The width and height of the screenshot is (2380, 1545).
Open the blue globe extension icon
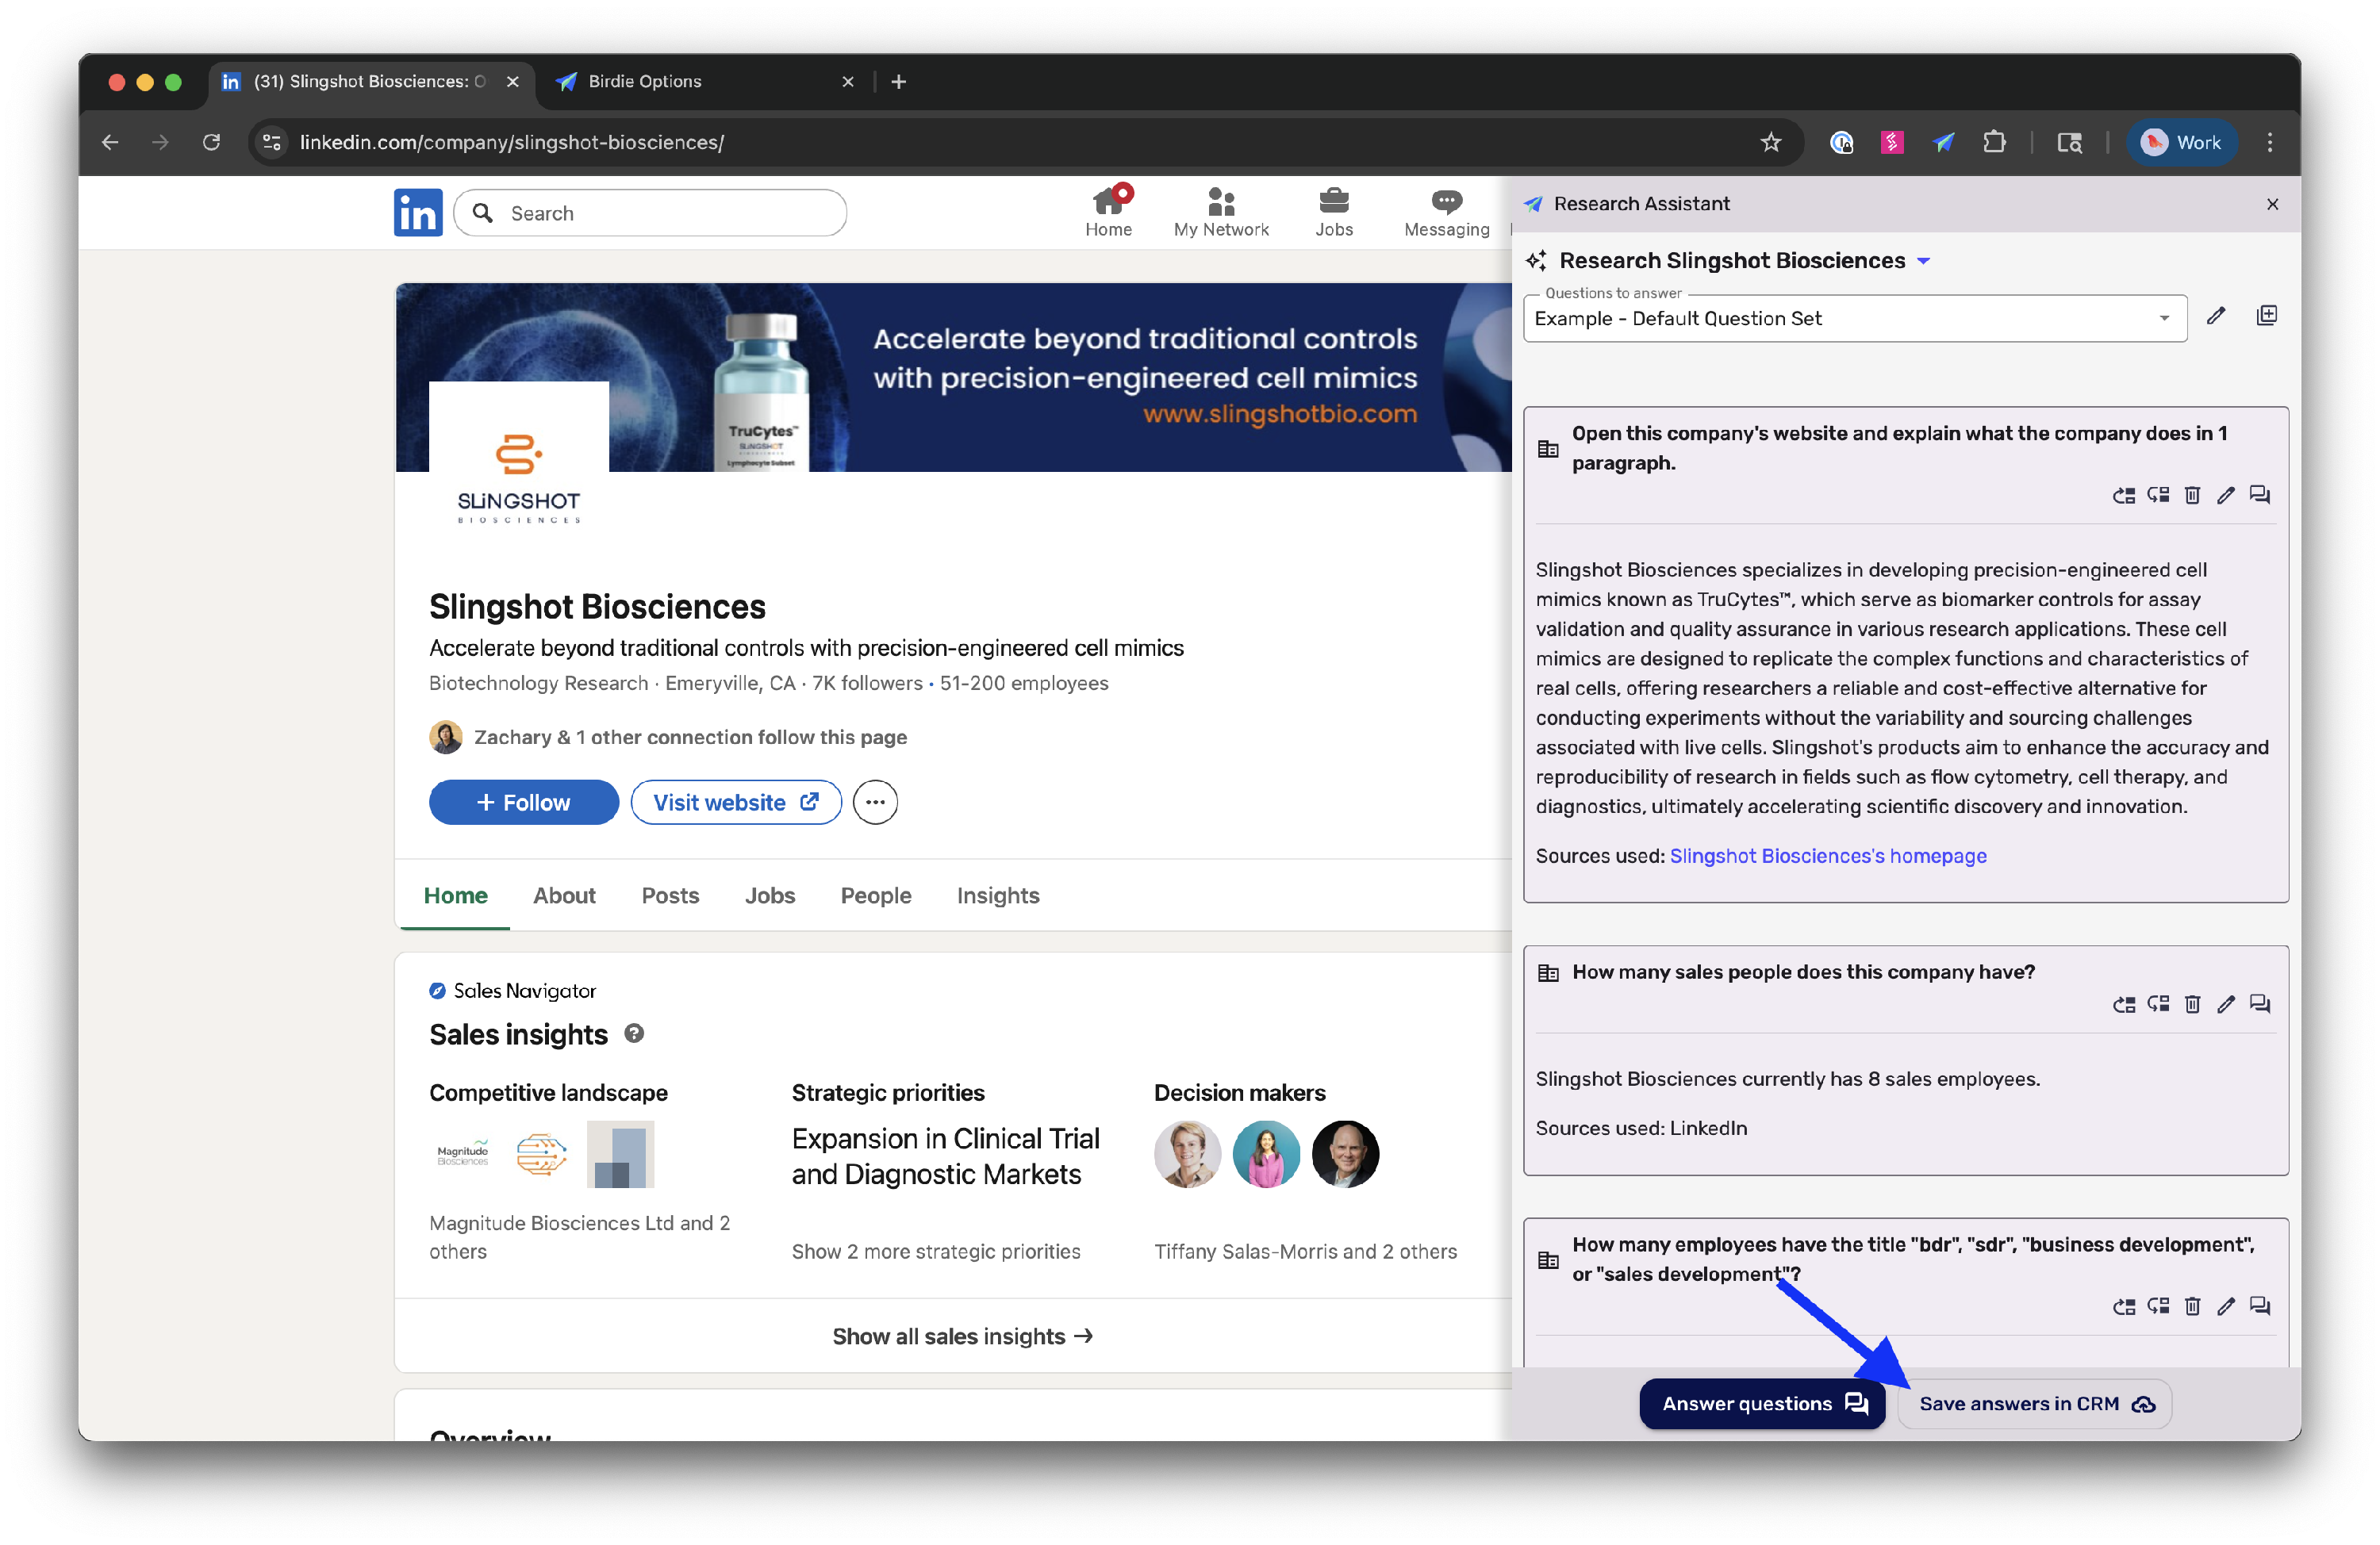(x=1841, y=143)
